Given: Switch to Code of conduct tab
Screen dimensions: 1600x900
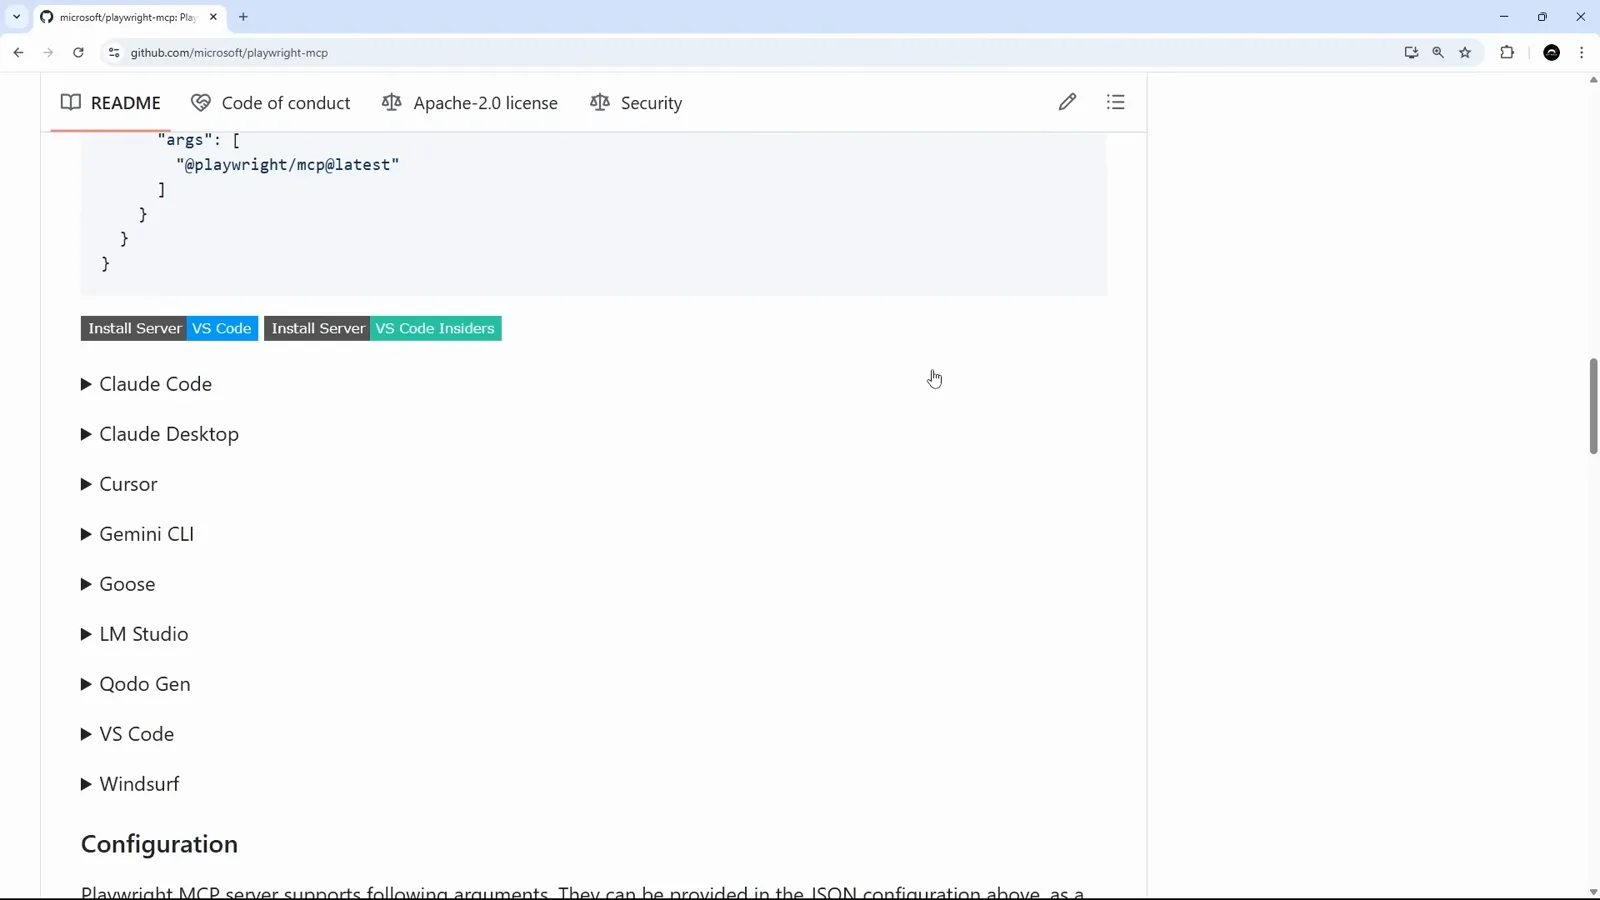Looking at the screenshot, I should (271, 103).
